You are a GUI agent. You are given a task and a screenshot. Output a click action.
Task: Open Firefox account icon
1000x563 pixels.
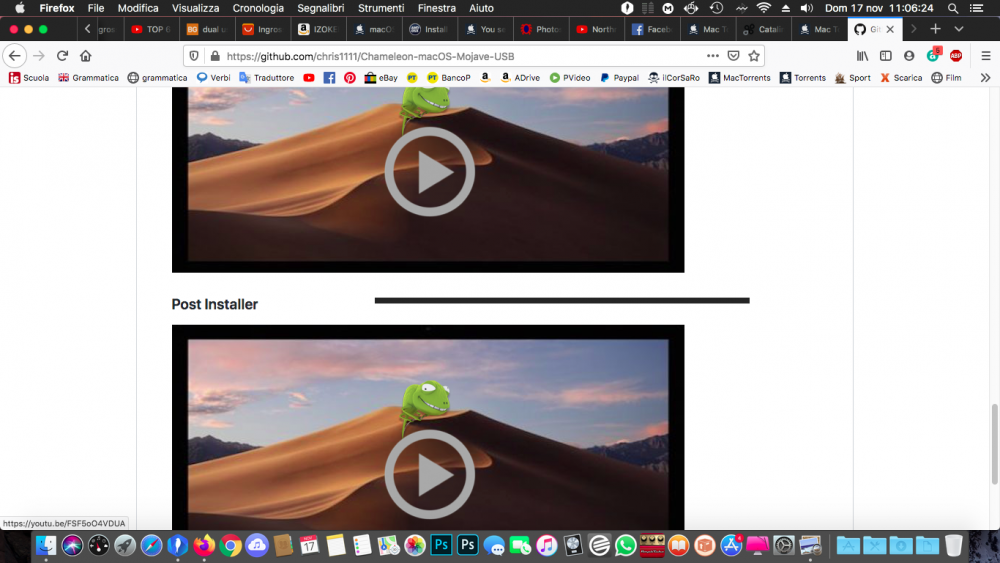(909, 56)
